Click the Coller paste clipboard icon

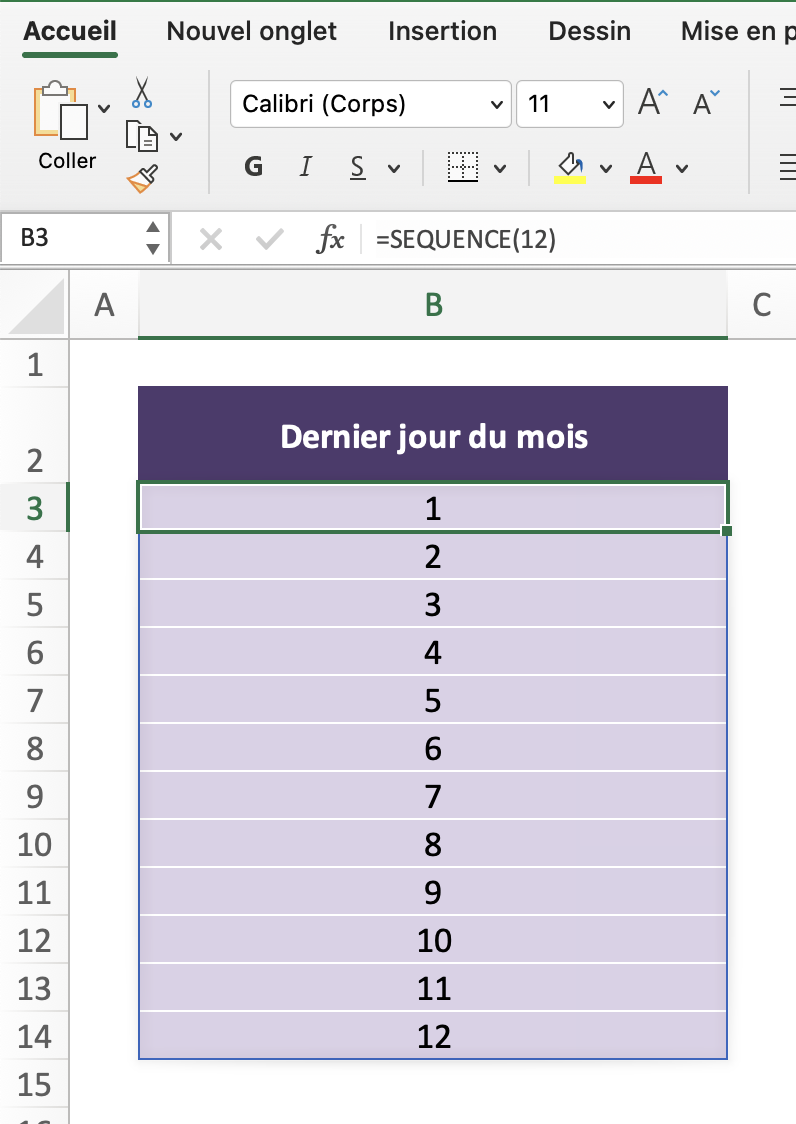(61, 110)
